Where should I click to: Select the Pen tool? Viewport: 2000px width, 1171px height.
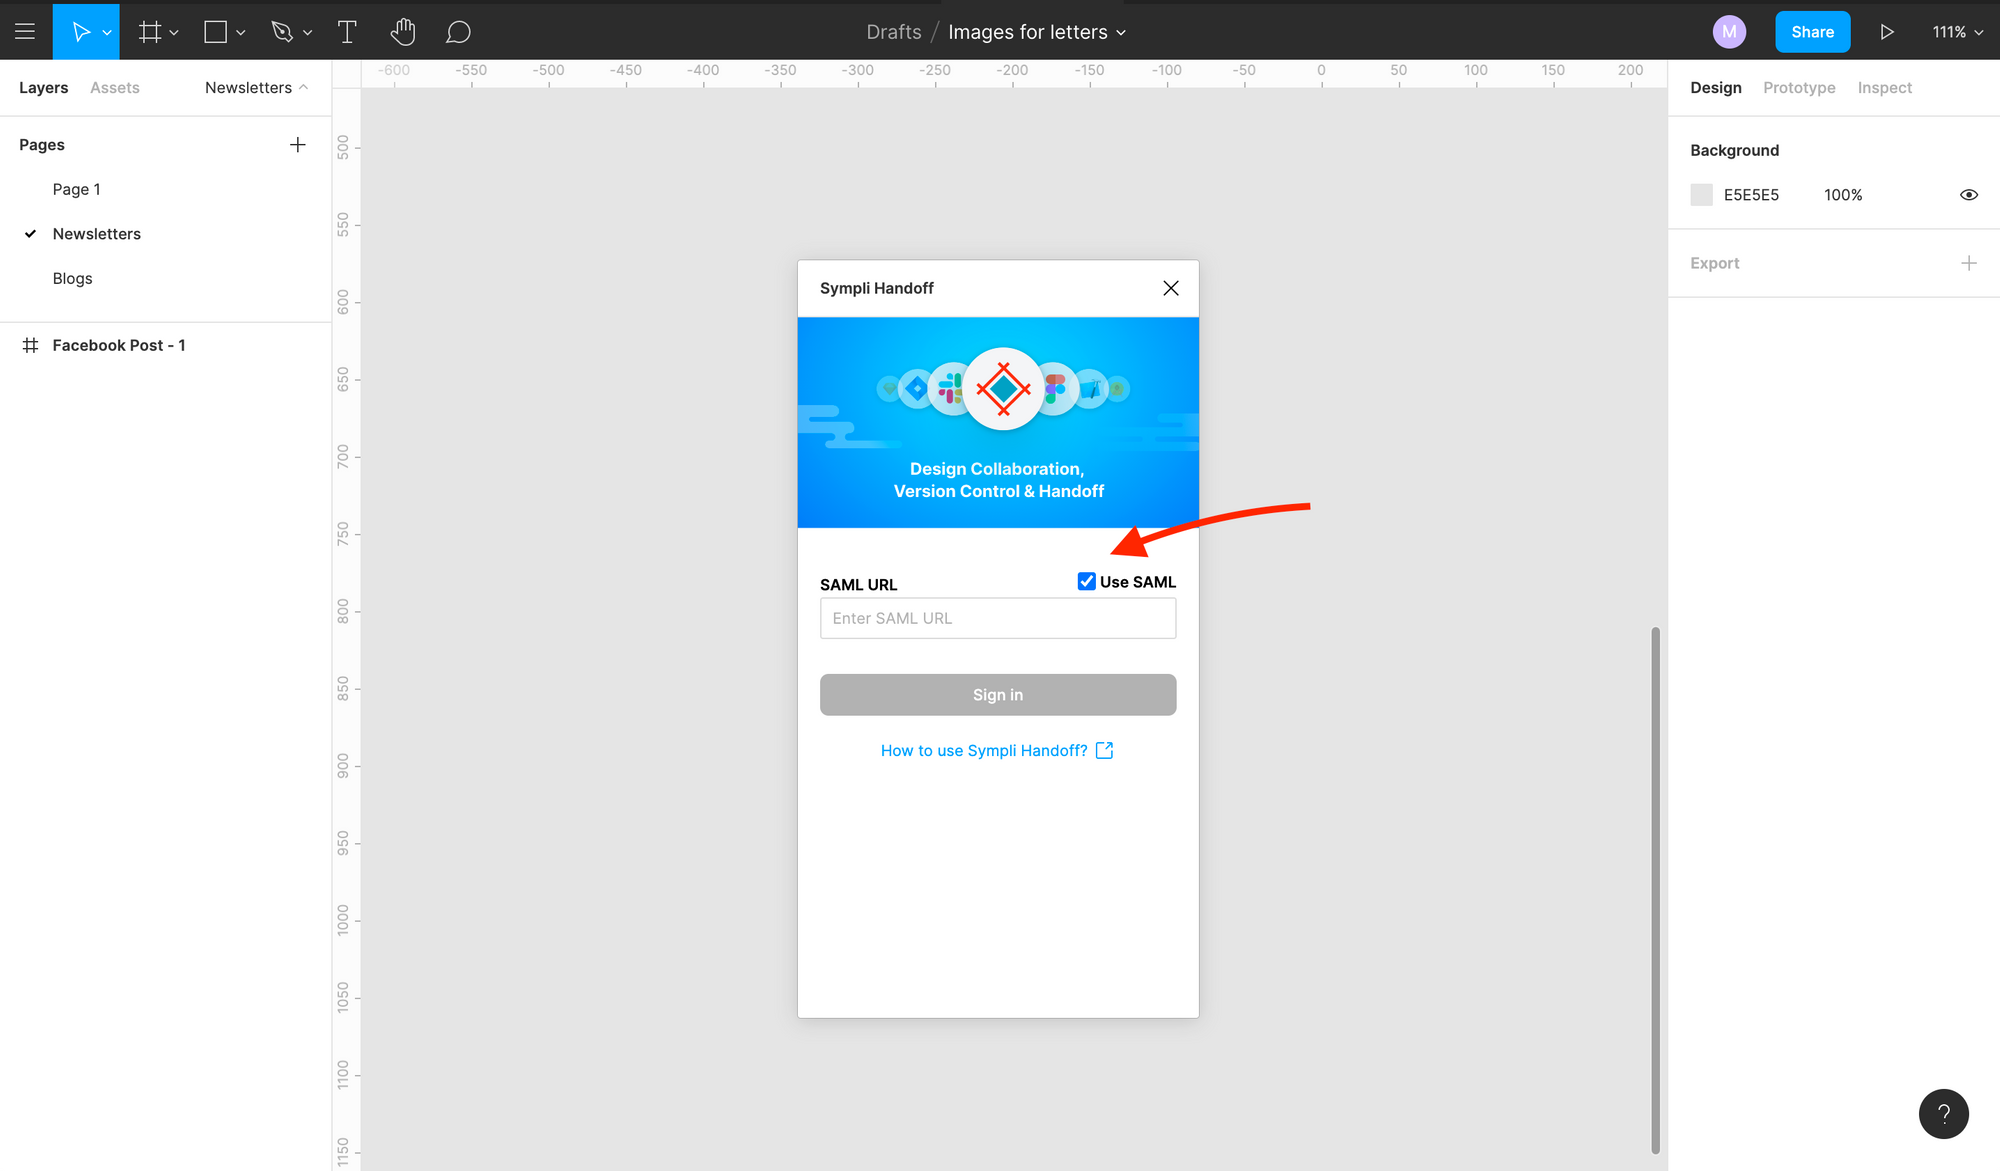tap(282, 32)
